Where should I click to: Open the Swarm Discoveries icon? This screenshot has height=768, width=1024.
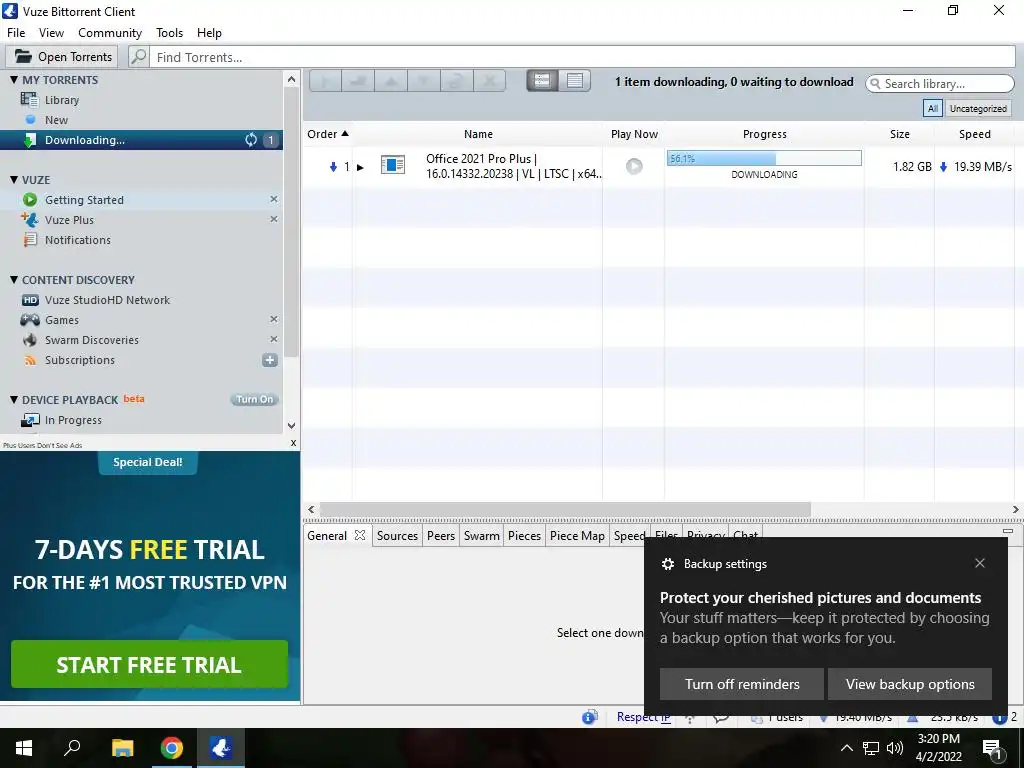tap(30, 340)
